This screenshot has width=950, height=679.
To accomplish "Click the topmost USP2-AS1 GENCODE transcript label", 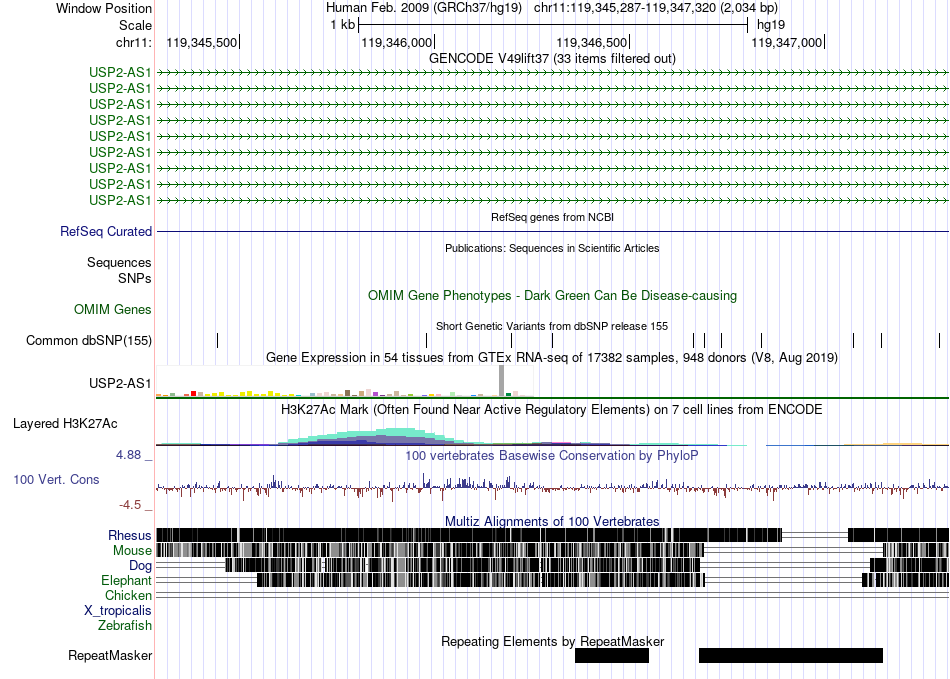I will pyautogui.click(x=120, y=72).
